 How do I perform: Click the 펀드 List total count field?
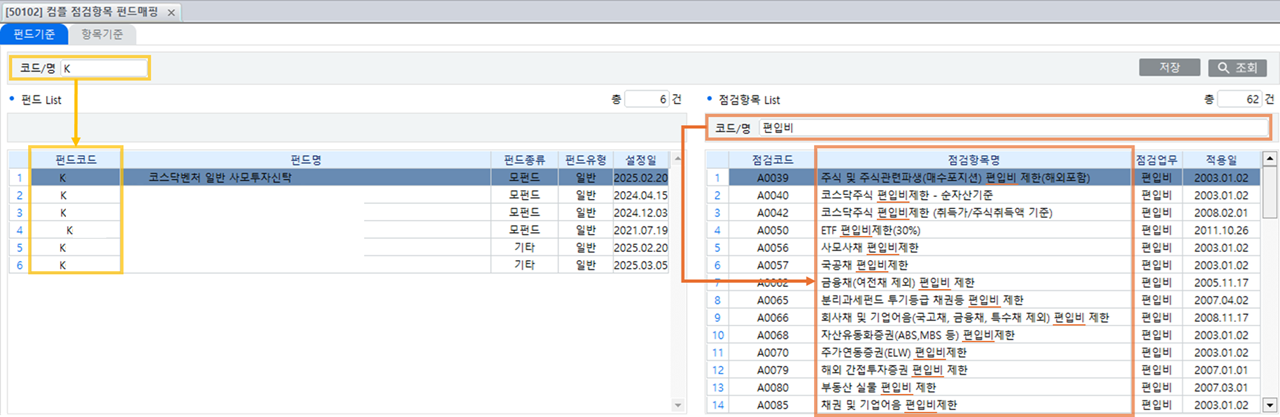pyautogui.click(x=647, y=100)
